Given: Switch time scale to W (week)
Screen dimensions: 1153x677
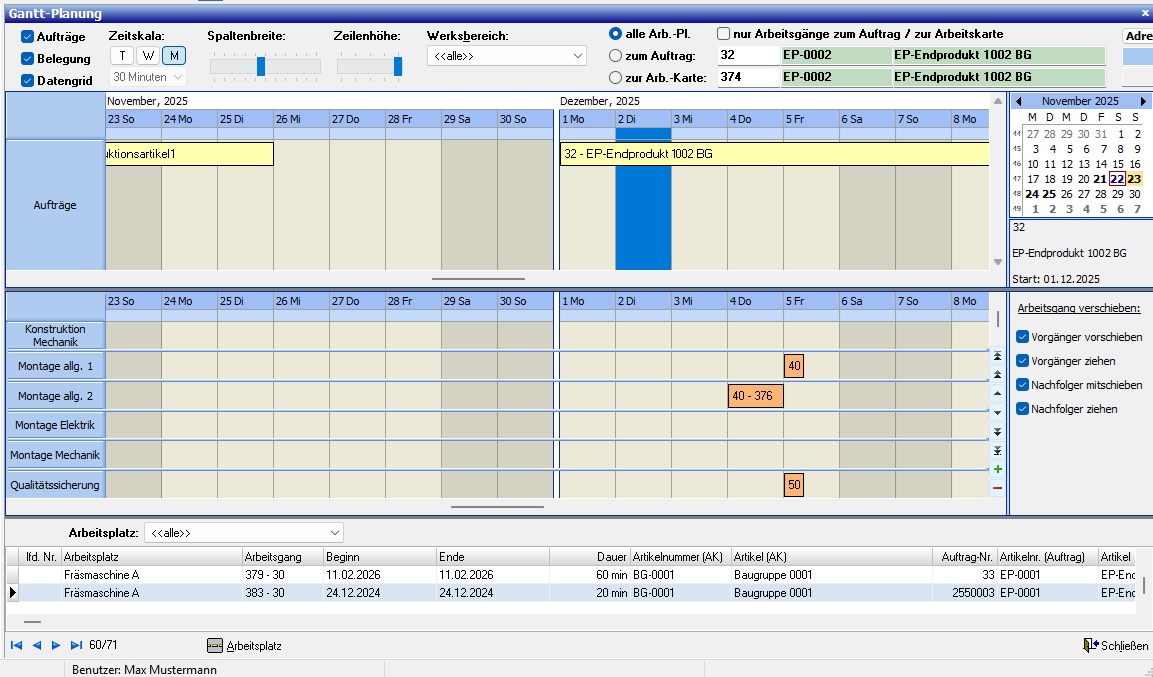Looking at the screenshot, I should (x=148, y=56).
